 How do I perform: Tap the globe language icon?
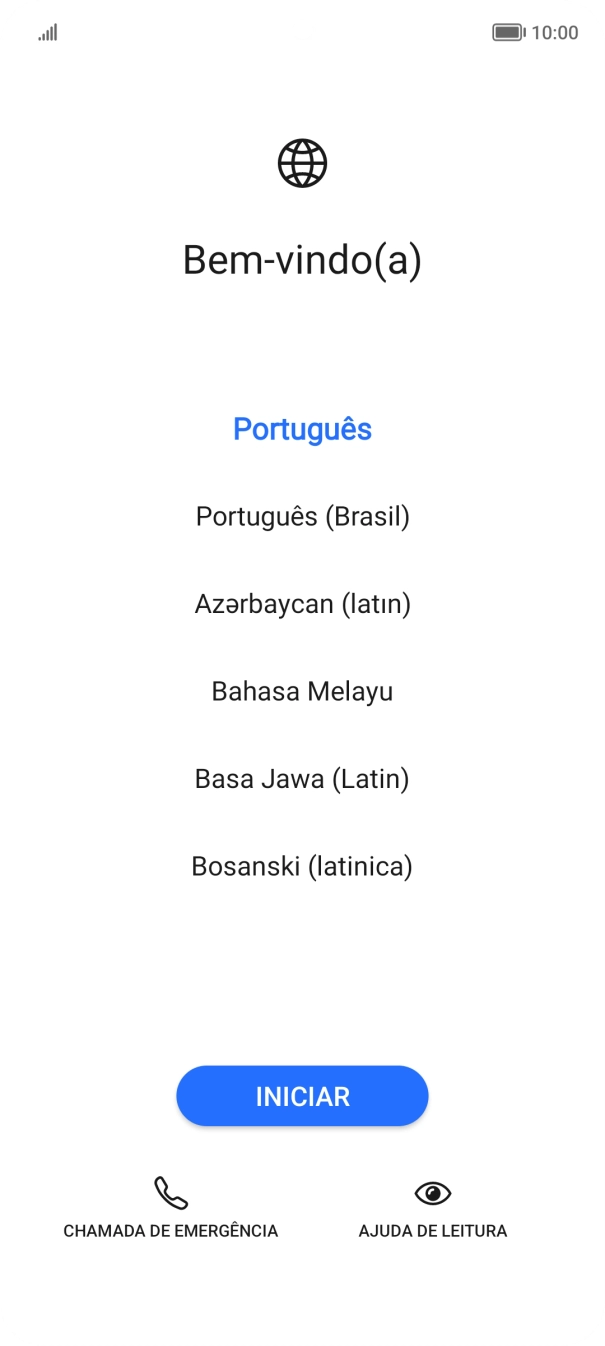coord(302,163)
